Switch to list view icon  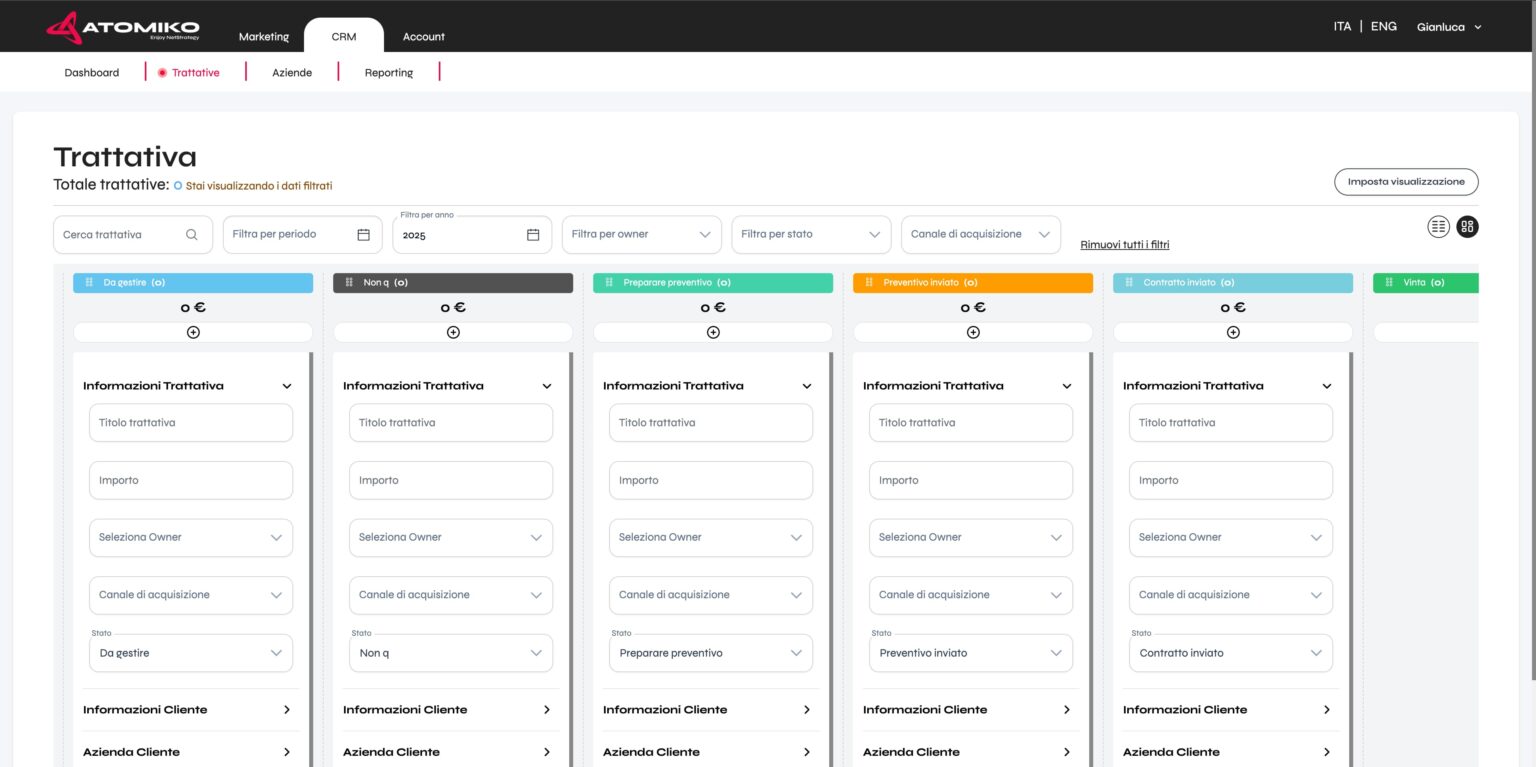(x=1438, y=227)
